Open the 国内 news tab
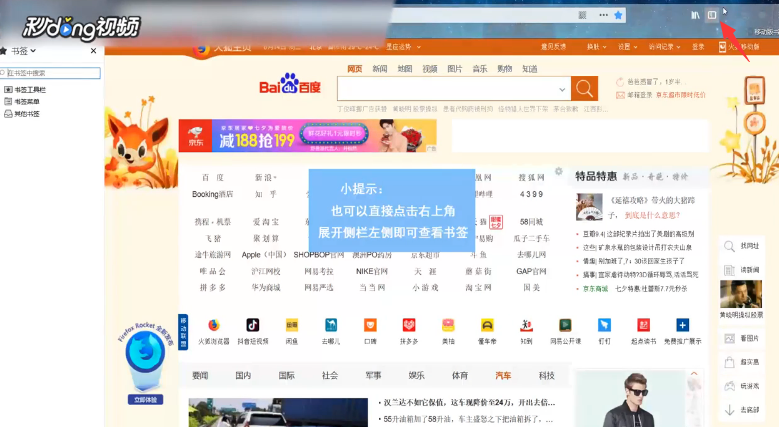Image resolution: width=779 pixels, height=427 pixels. (x=243, y=376)
